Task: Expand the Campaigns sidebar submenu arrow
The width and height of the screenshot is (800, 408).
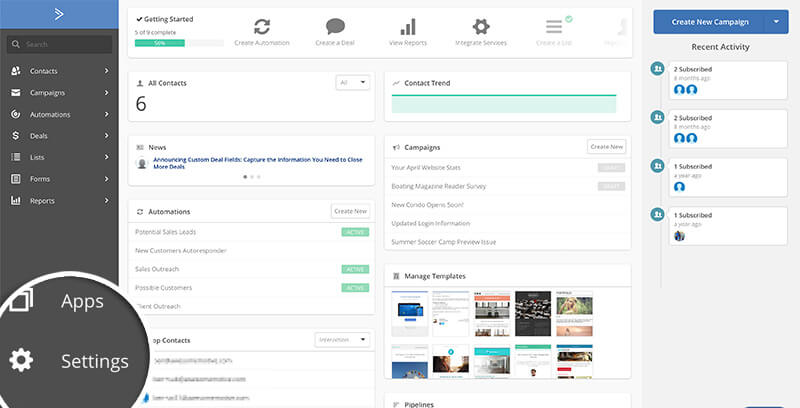Action: click(107, 92)
